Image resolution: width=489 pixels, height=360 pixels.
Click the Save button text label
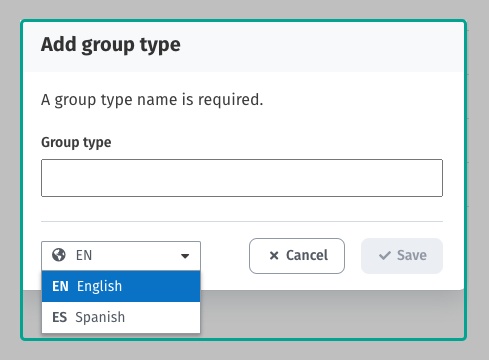(412, 255)
